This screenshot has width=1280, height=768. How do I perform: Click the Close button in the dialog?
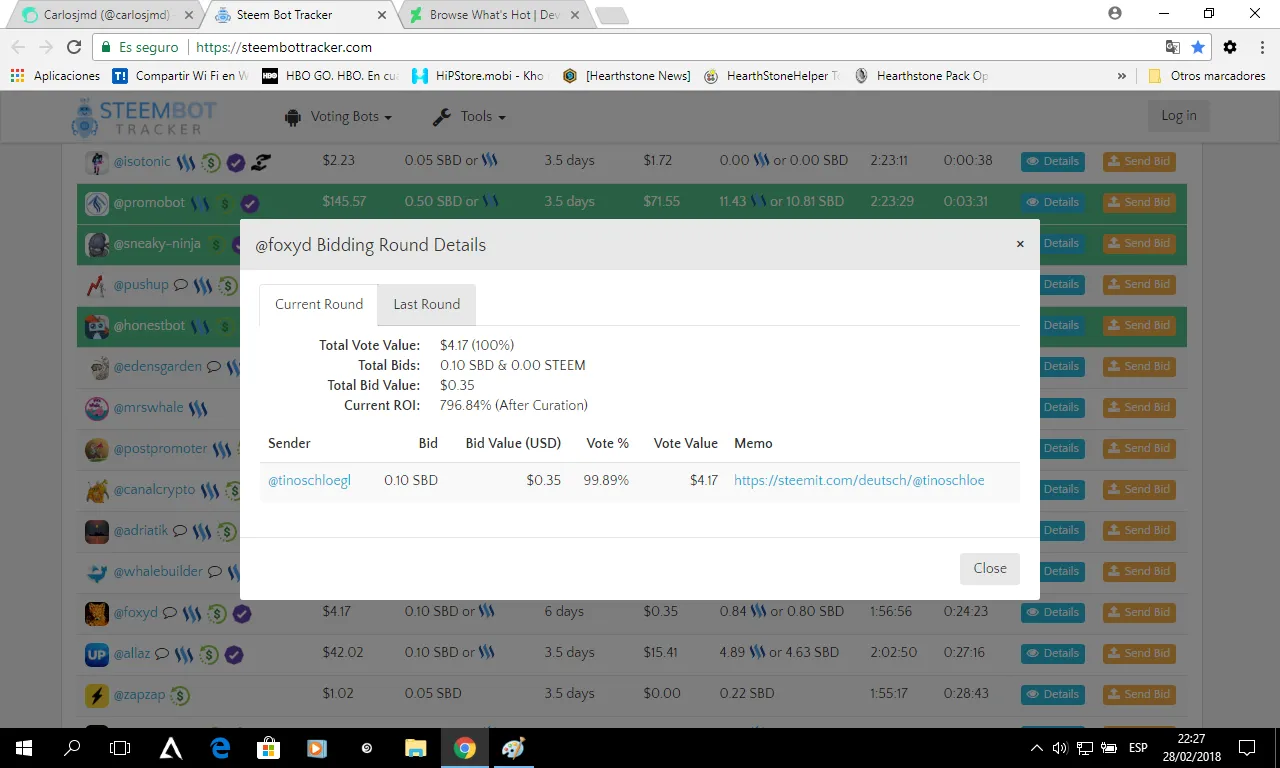(x=990, y=568)
